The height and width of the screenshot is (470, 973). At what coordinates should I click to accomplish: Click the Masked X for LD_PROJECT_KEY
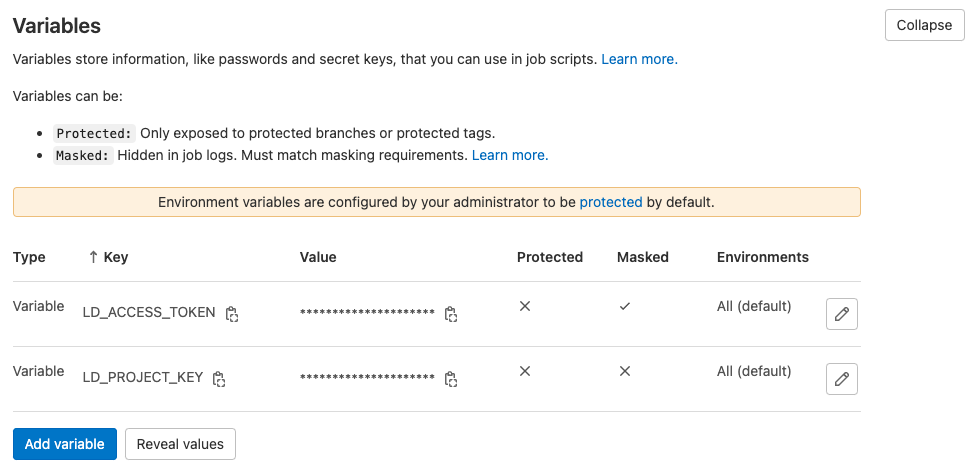click(625, 371)
